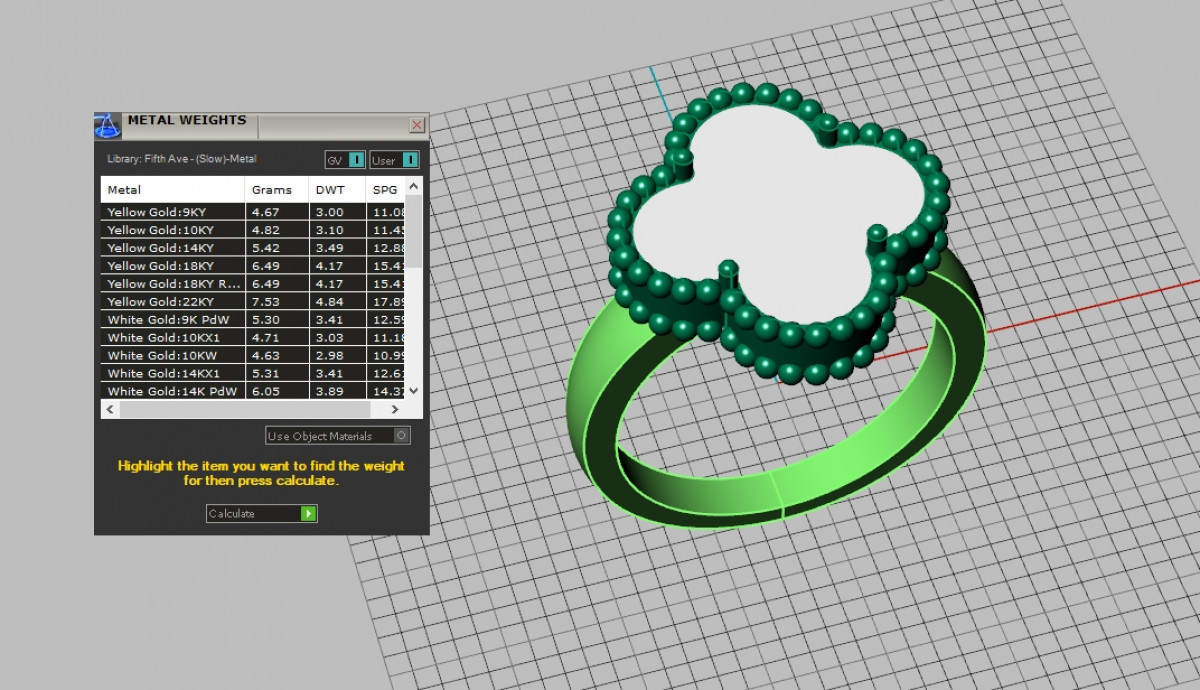This screenshot has width=1200, height=690.
Task: Click the 3.49 DWT cell for 14KY
Action: pyautogui.click(x=337, y=248)
